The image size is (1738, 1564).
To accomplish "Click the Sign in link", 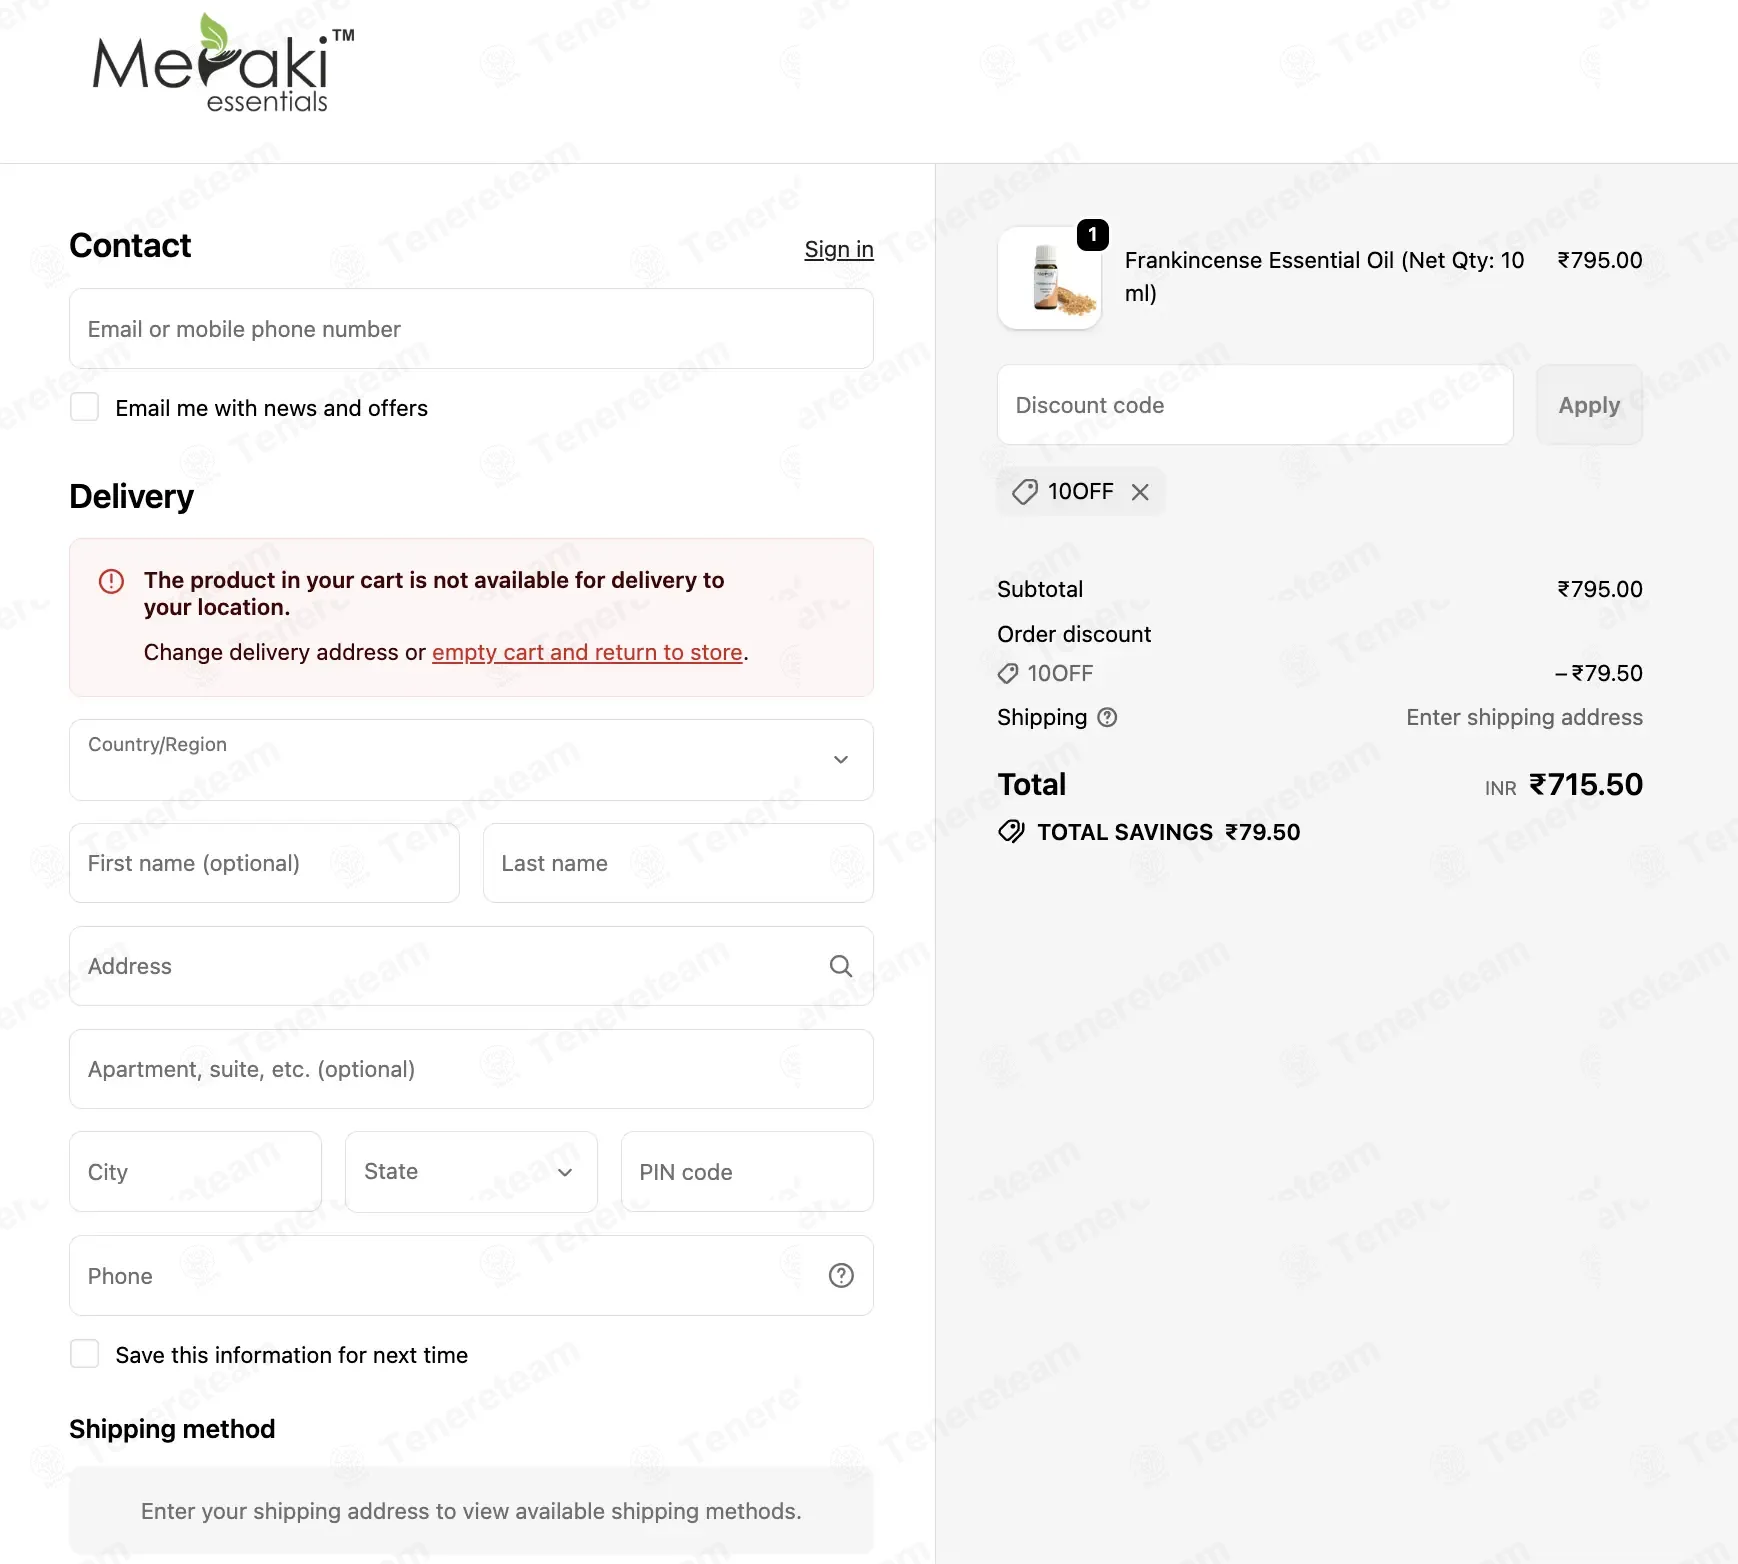I will pyautogui.click(x=839, y=249).
